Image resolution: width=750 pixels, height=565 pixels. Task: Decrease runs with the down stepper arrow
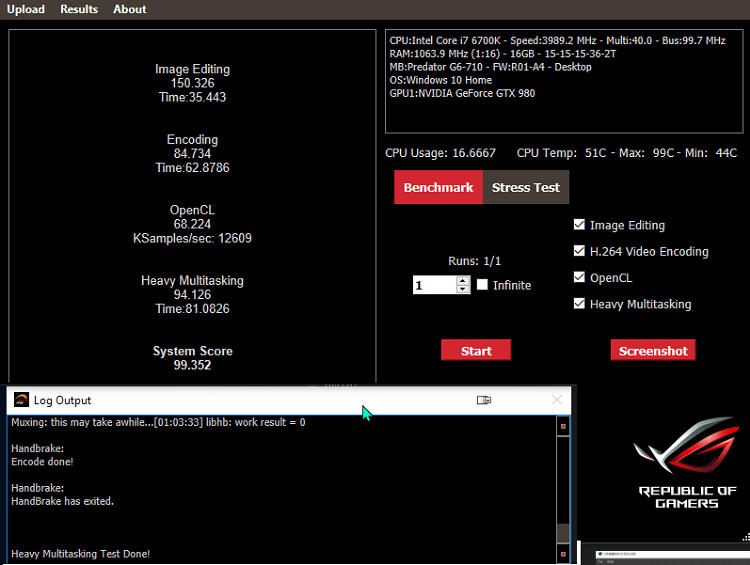[463, 289]
